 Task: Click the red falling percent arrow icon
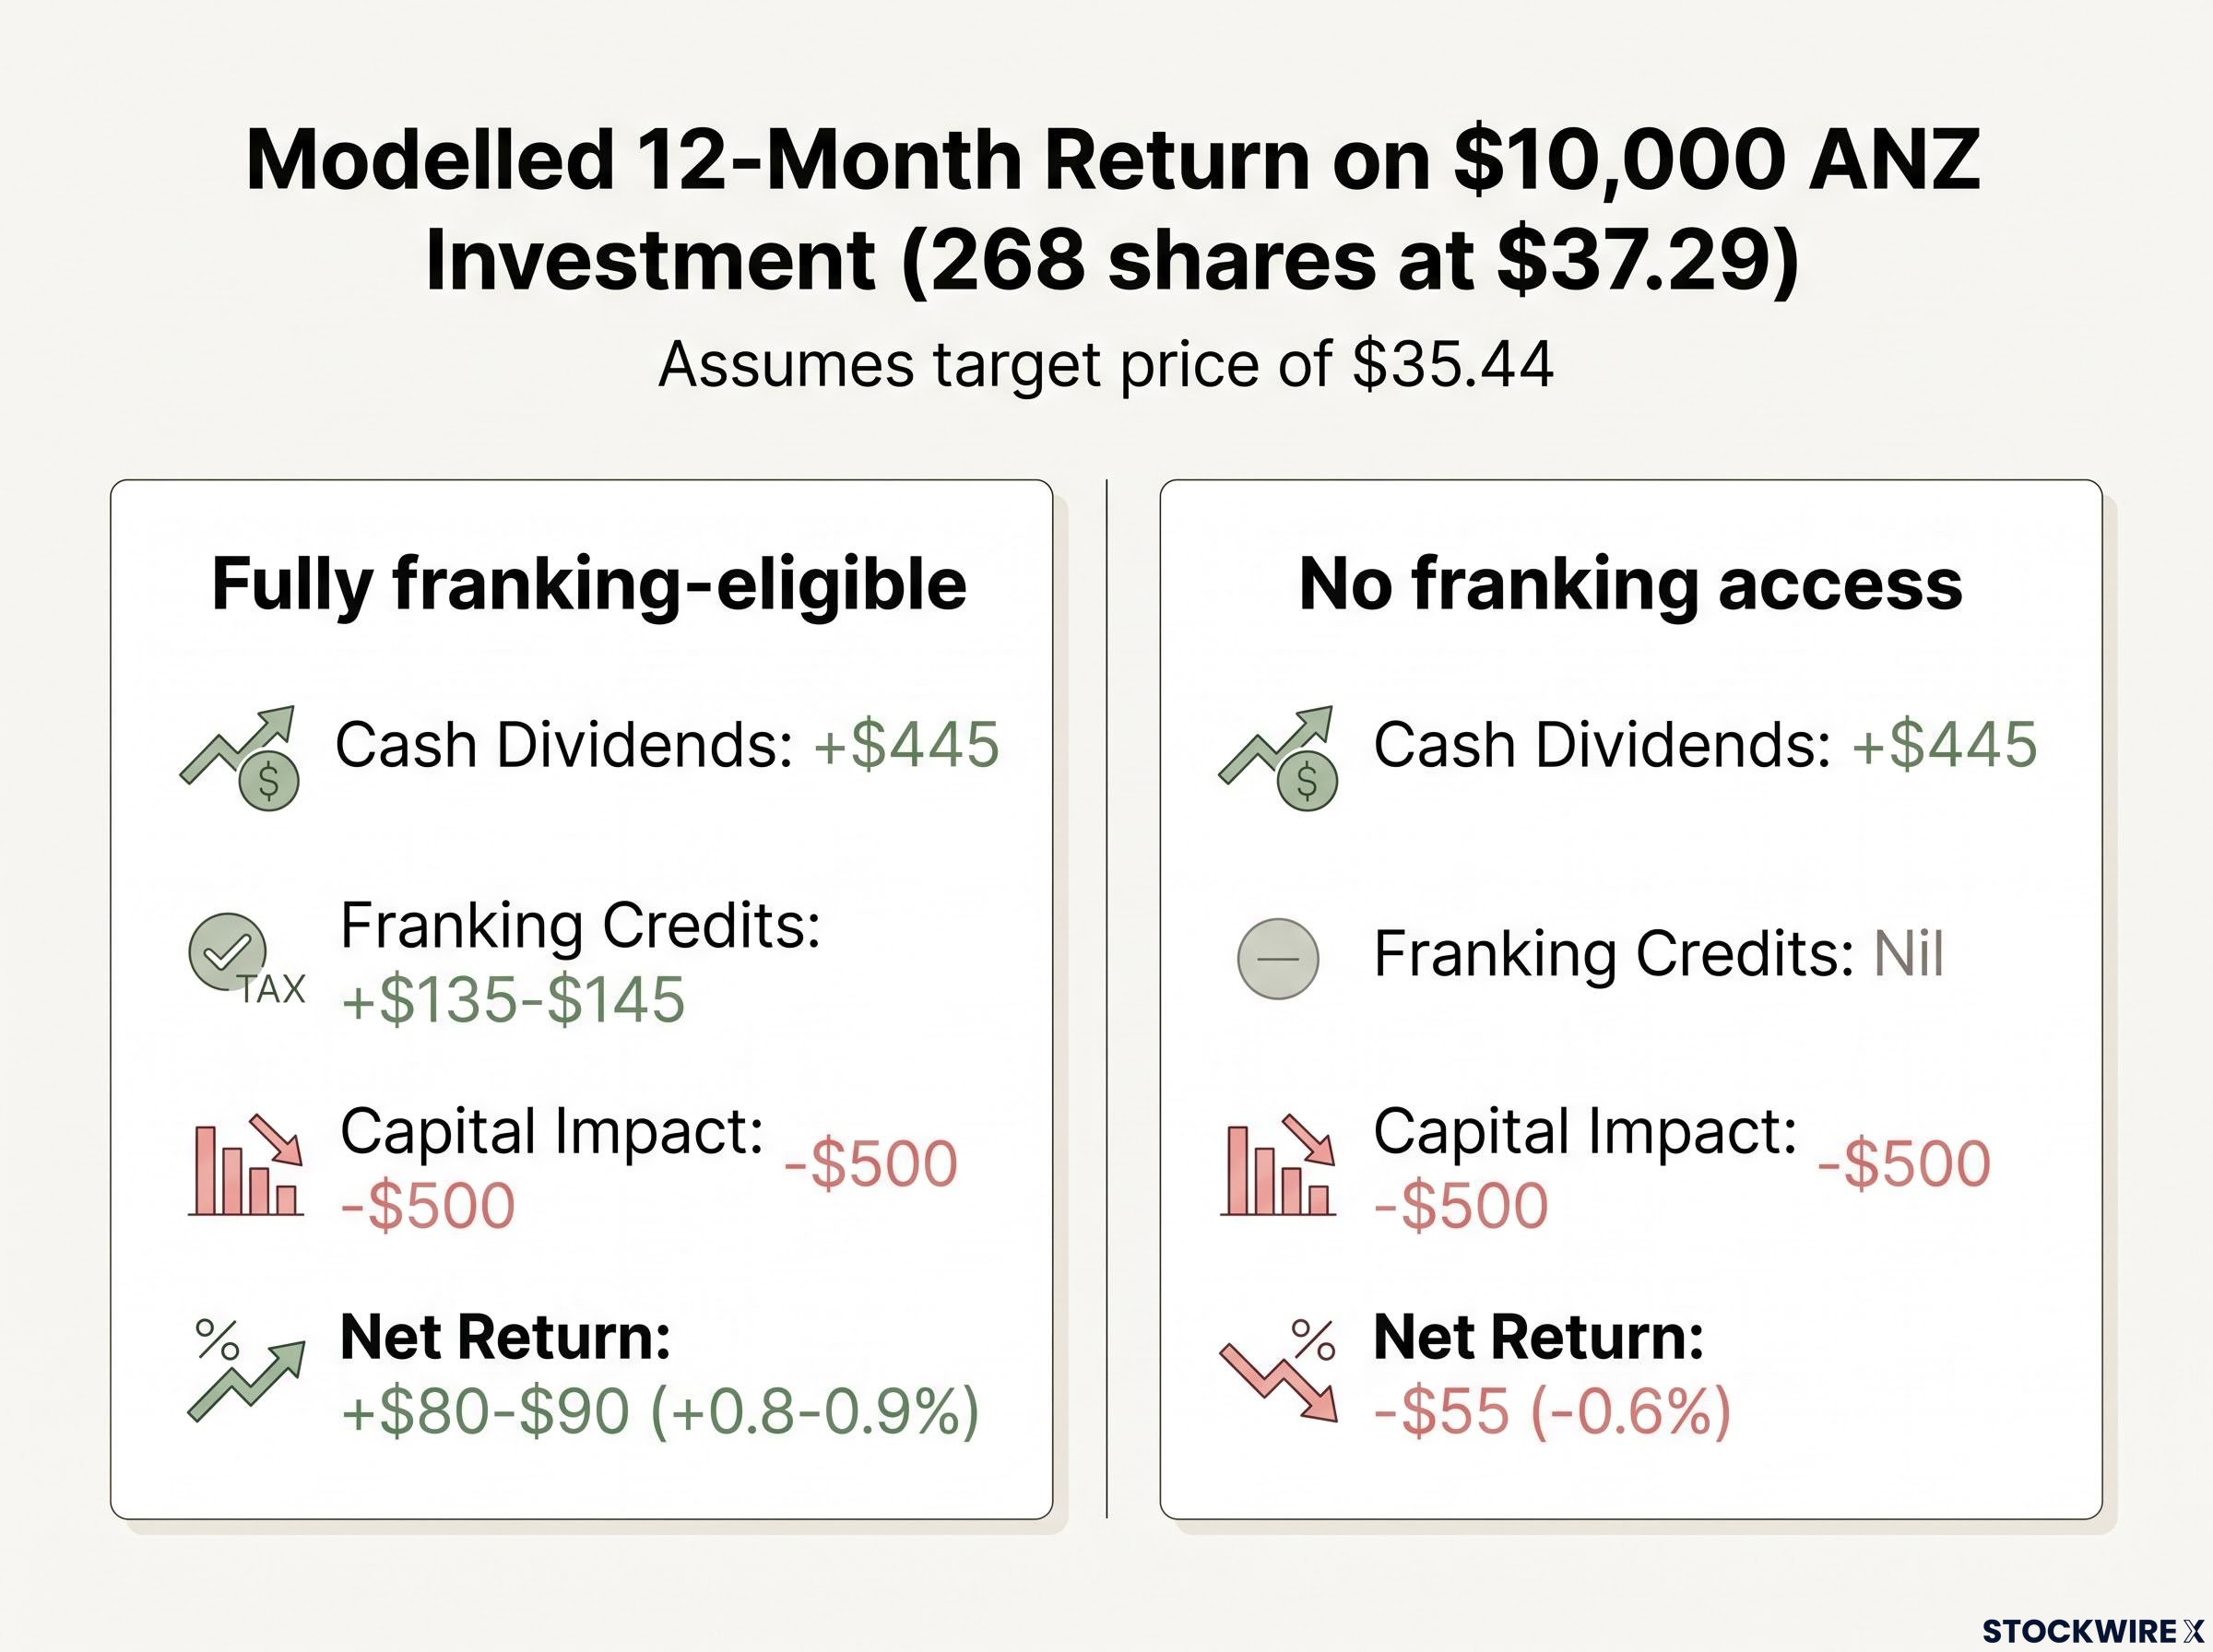coord(1278,1370)
